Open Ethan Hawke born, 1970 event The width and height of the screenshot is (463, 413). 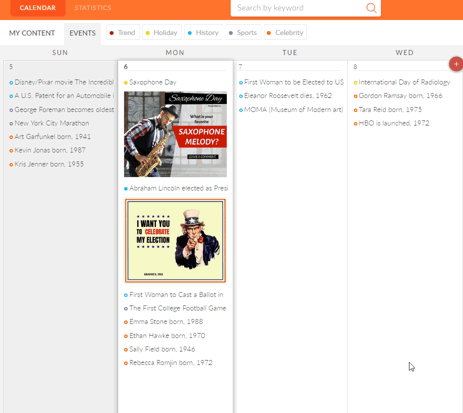coord(164,336)
